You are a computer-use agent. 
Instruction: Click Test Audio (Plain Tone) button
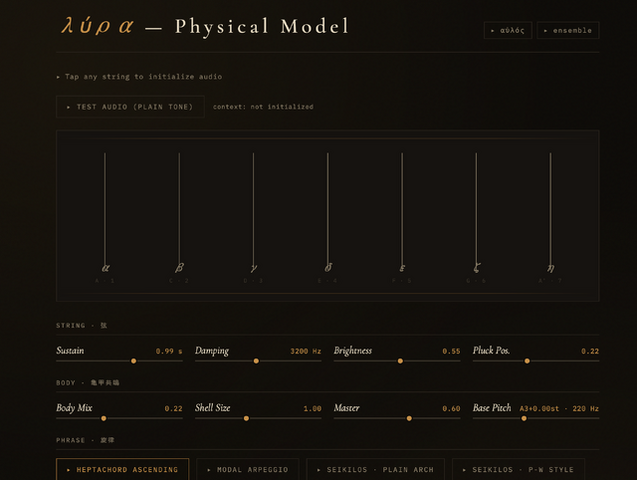130,107
